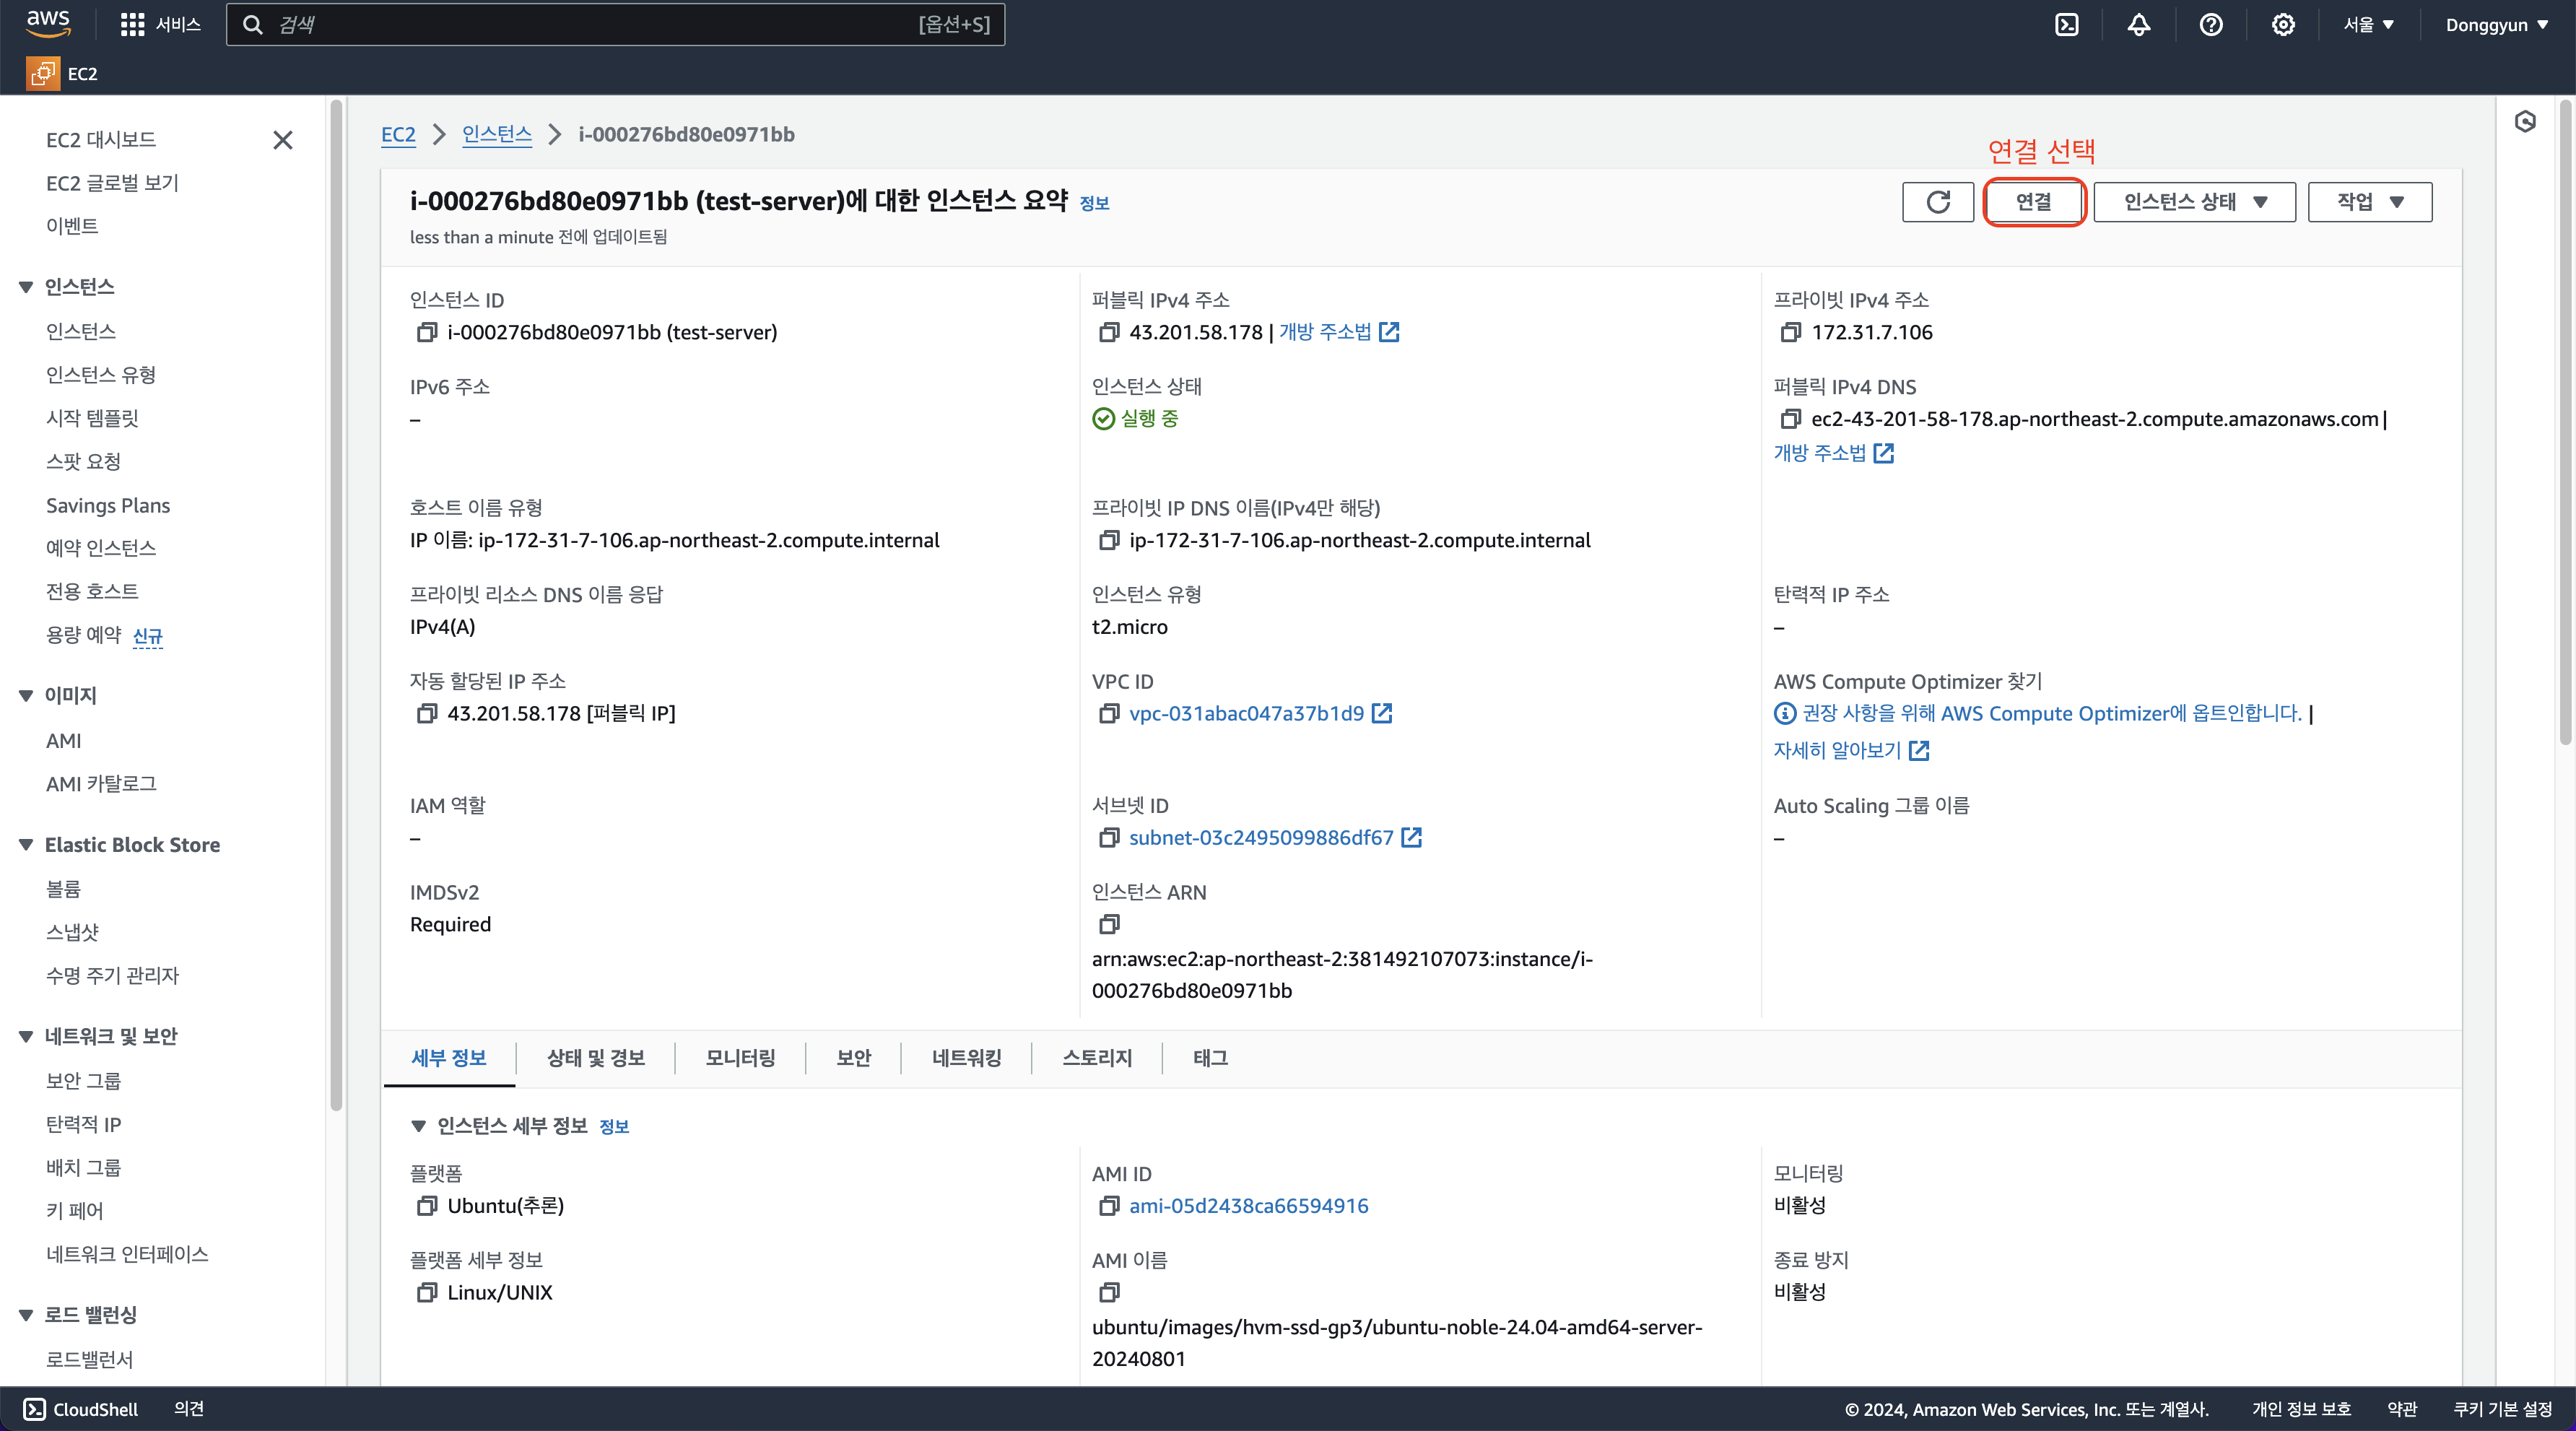Image resolution: width=2576 pixels, height=1431 pixels.
Task: Copy the public IPv4 address 43.201.58.178
Action: [1108, 332]
